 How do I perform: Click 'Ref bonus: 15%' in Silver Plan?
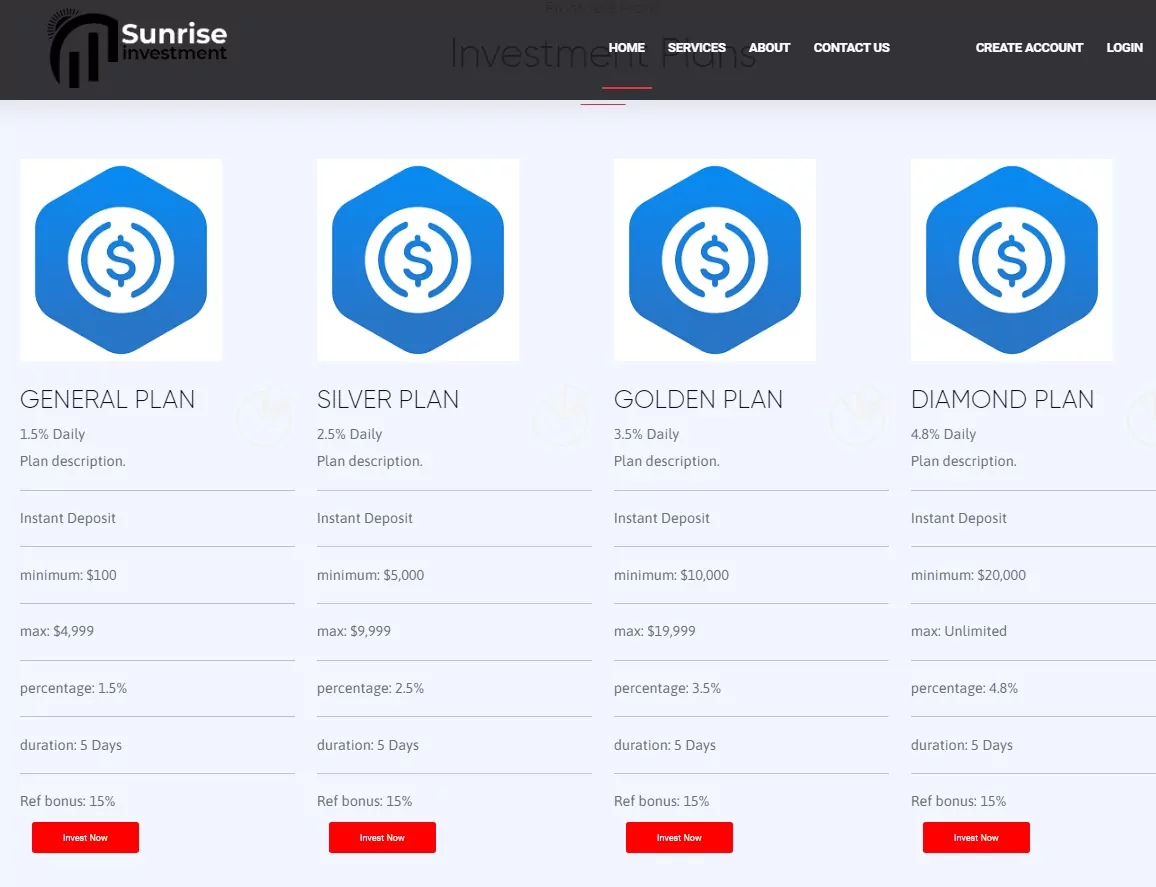365,801
